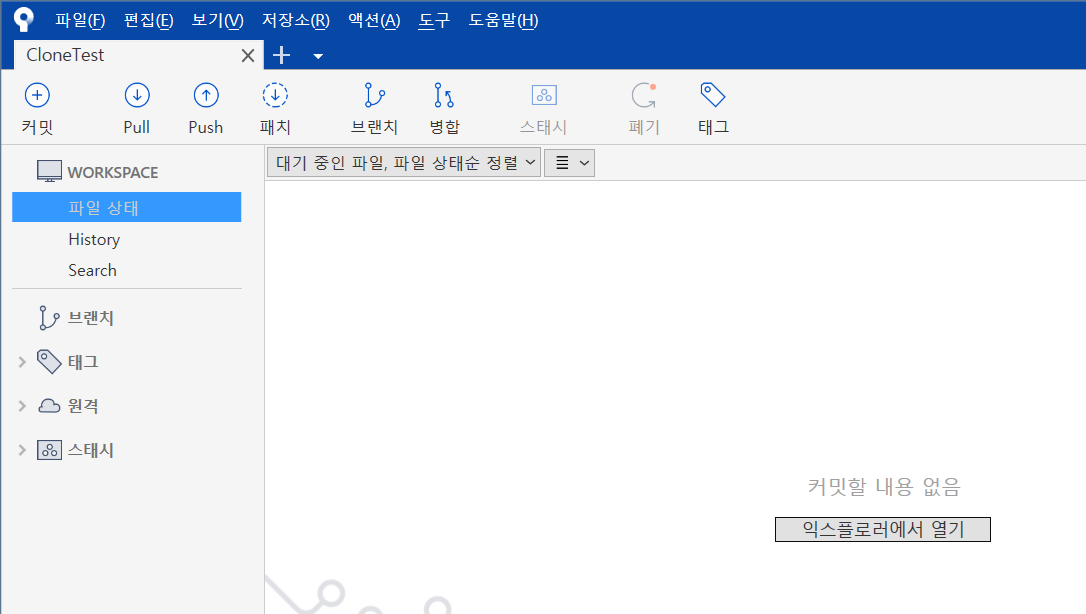Open the 액션(A) menu

click(x=374, y=20)
